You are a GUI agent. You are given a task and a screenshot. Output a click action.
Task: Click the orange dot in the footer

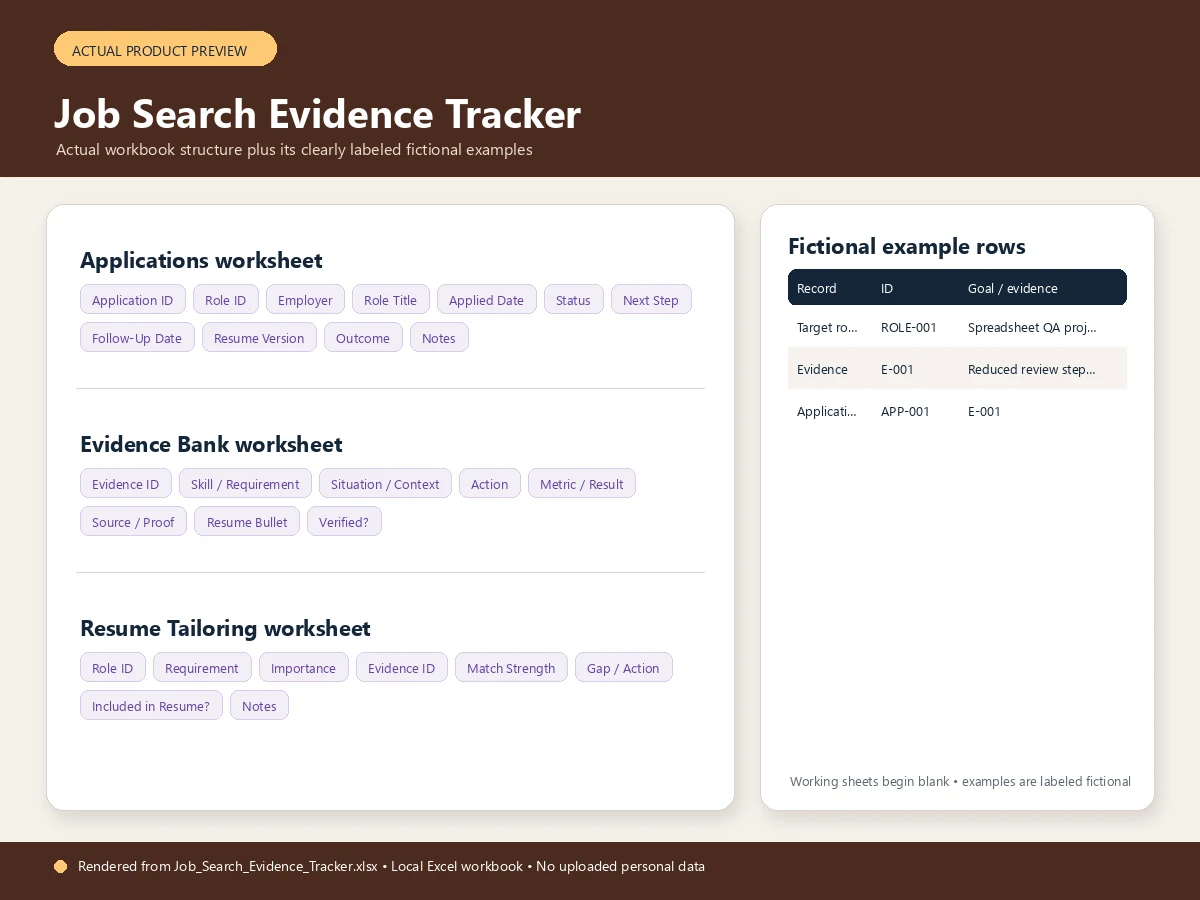click(60, 867)
